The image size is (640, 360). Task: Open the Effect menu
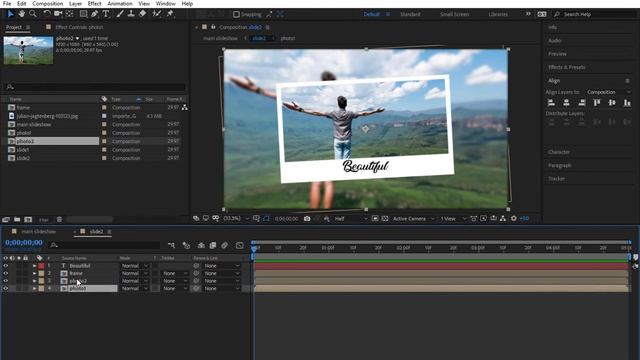[x=94, y=4]
